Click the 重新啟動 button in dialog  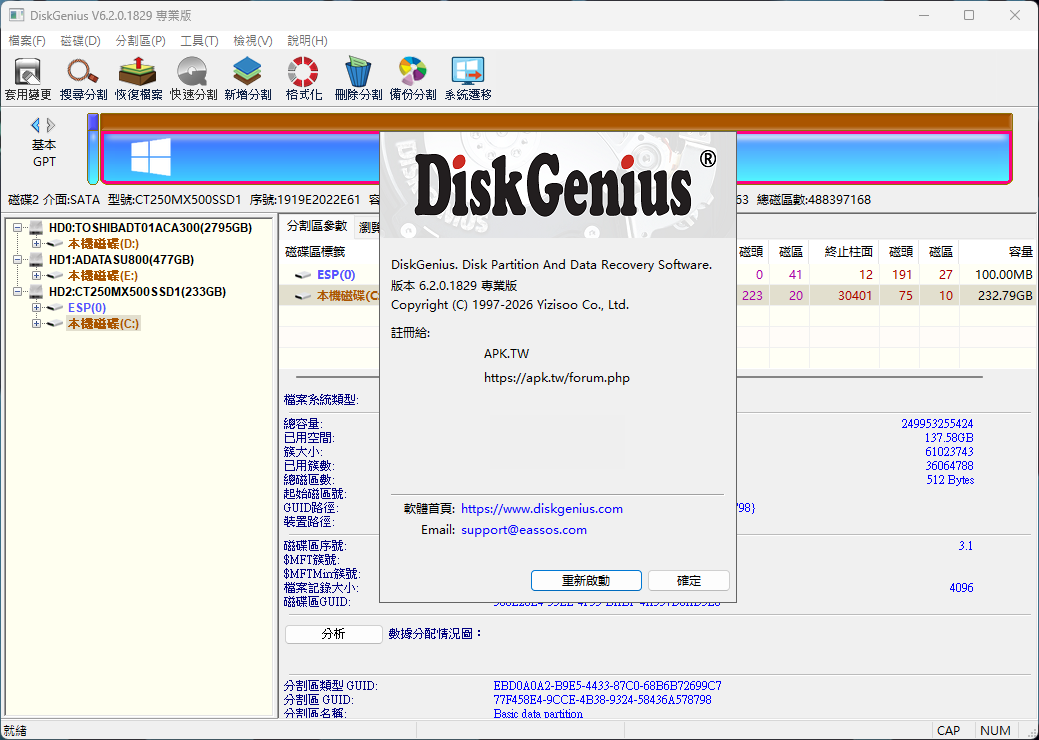coord(586,581)
